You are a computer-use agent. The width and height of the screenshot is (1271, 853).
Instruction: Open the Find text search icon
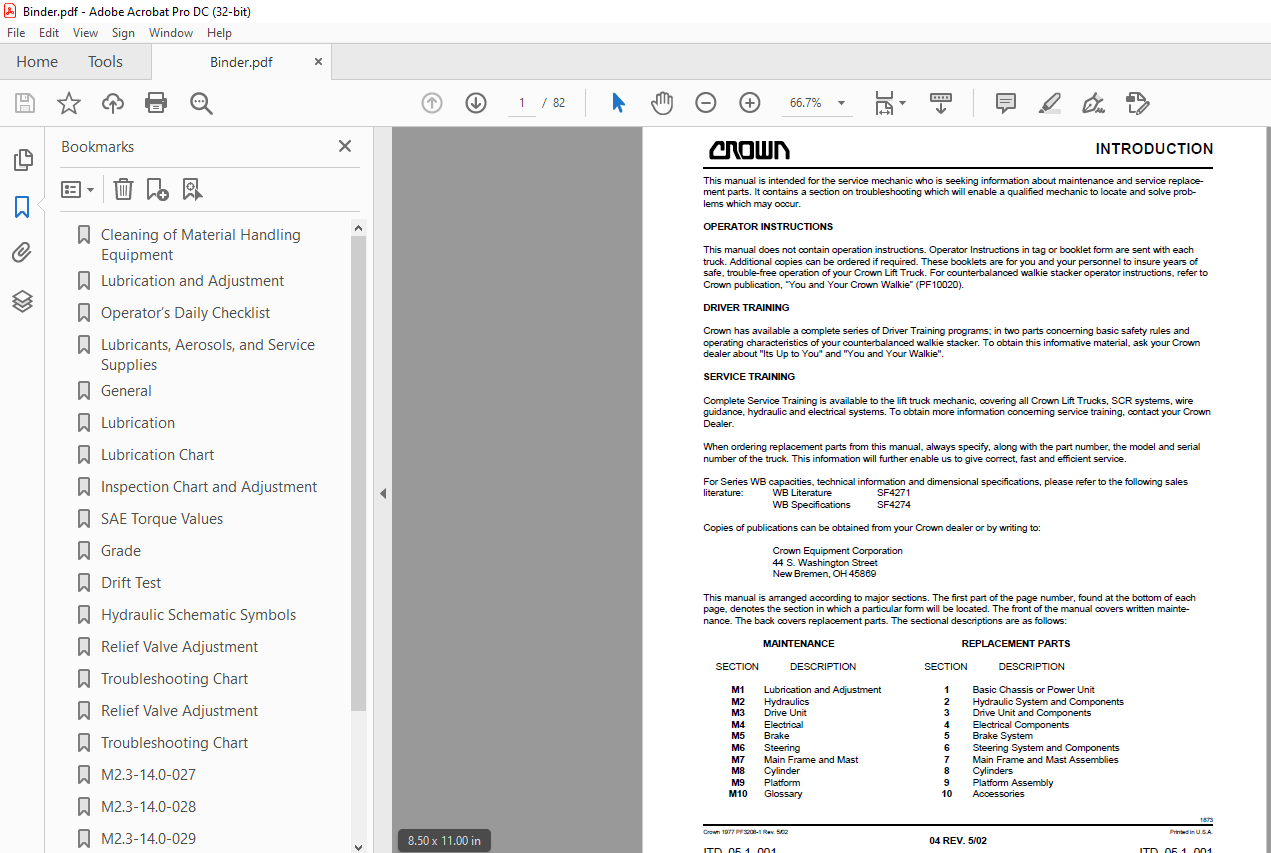point(201,103)
